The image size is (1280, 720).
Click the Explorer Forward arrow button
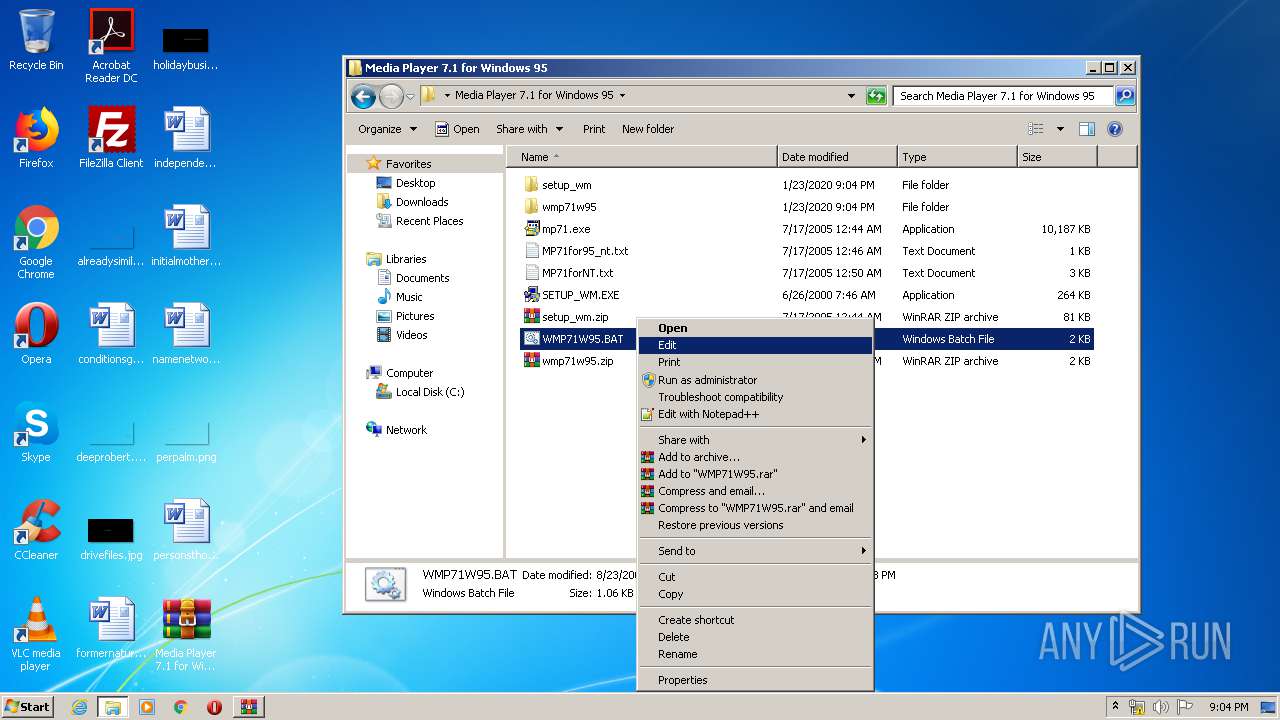tap(391, 96)
